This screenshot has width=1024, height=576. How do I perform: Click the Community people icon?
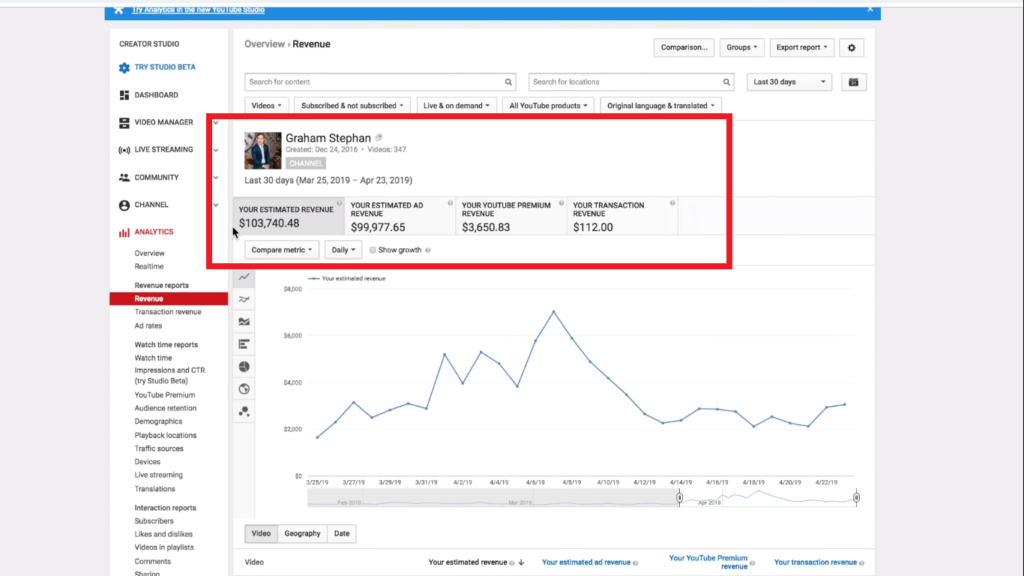[x=124, y=178]
